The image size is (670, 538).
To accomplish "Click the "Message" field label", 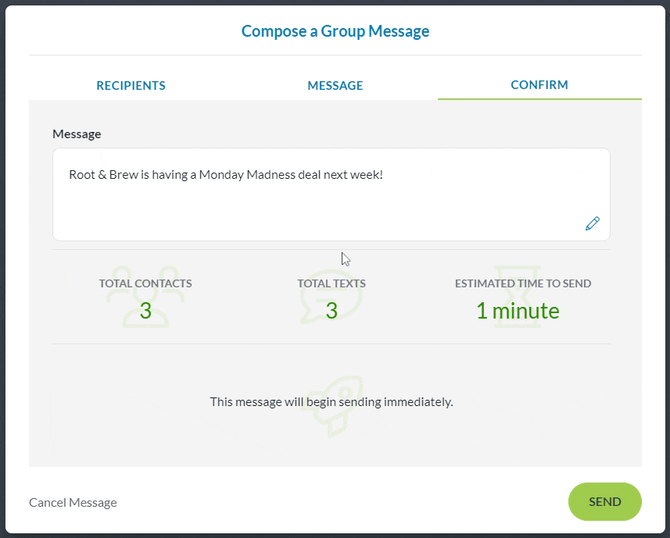I will tap(77, 134).
